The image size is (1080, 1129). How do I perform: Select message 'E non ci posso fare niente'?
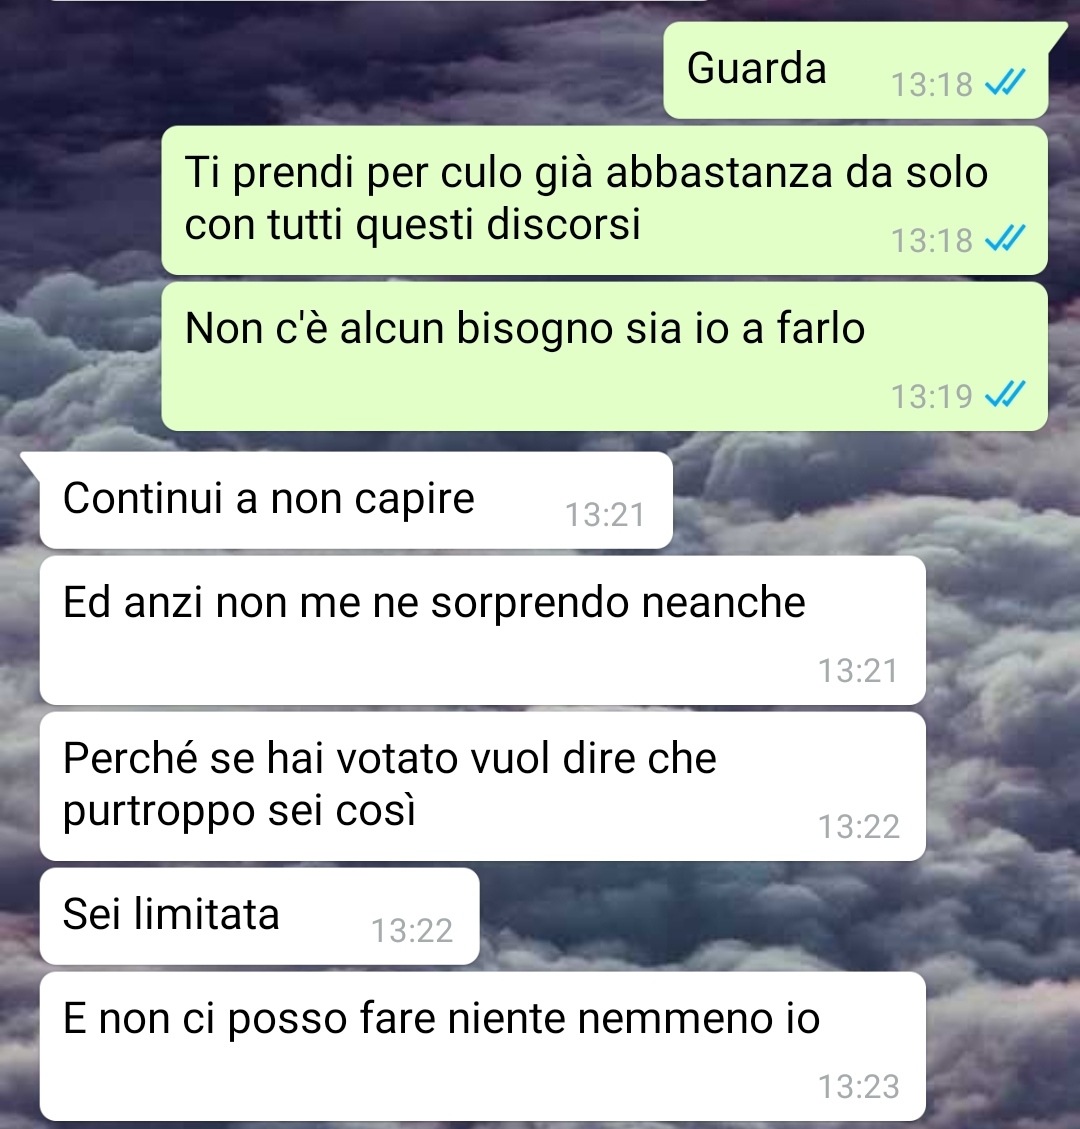482,1046
